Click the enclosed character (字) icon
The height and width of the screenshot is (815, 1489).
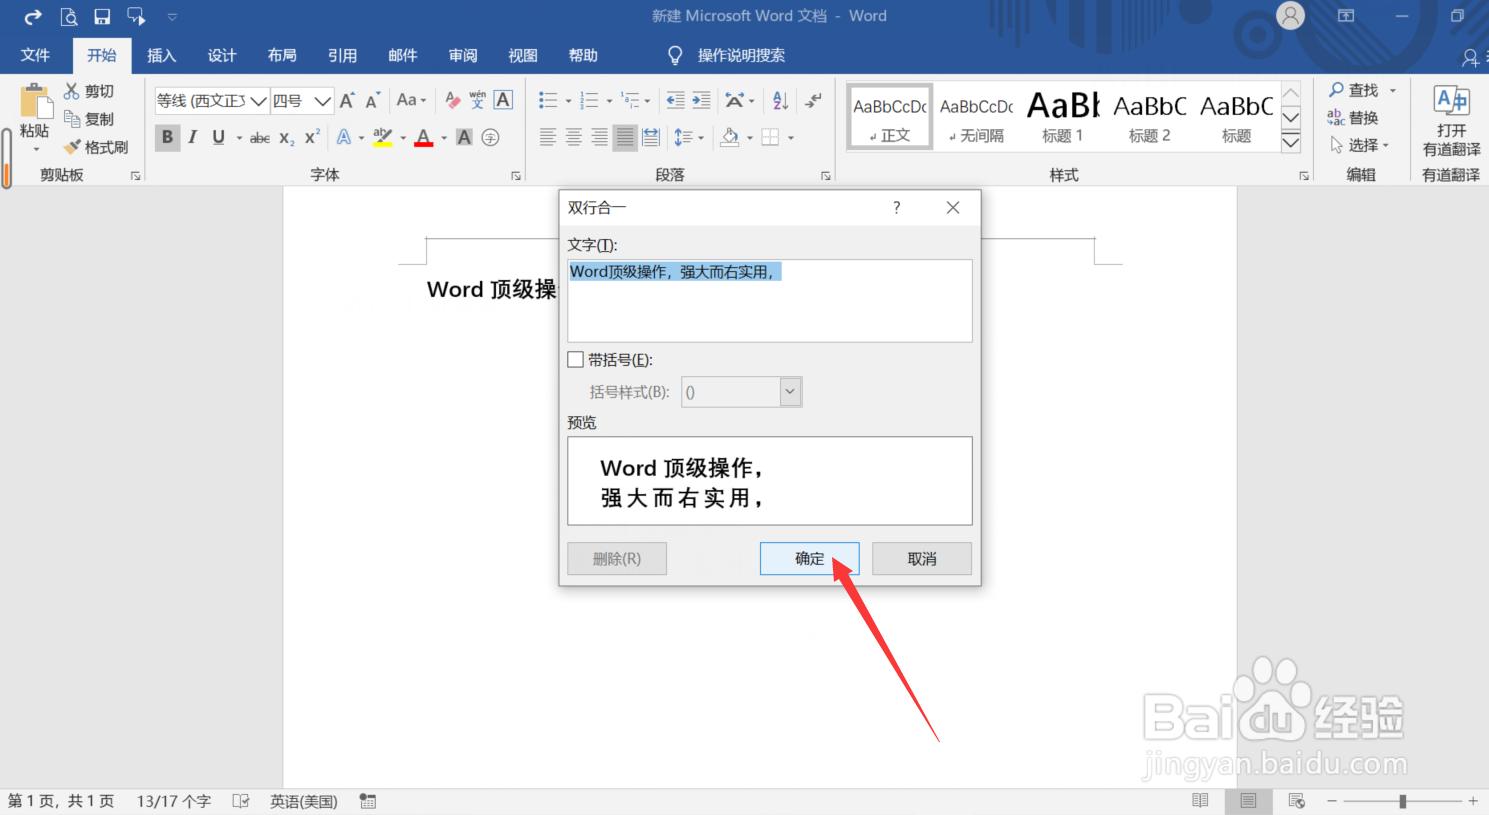click(490, 137)
